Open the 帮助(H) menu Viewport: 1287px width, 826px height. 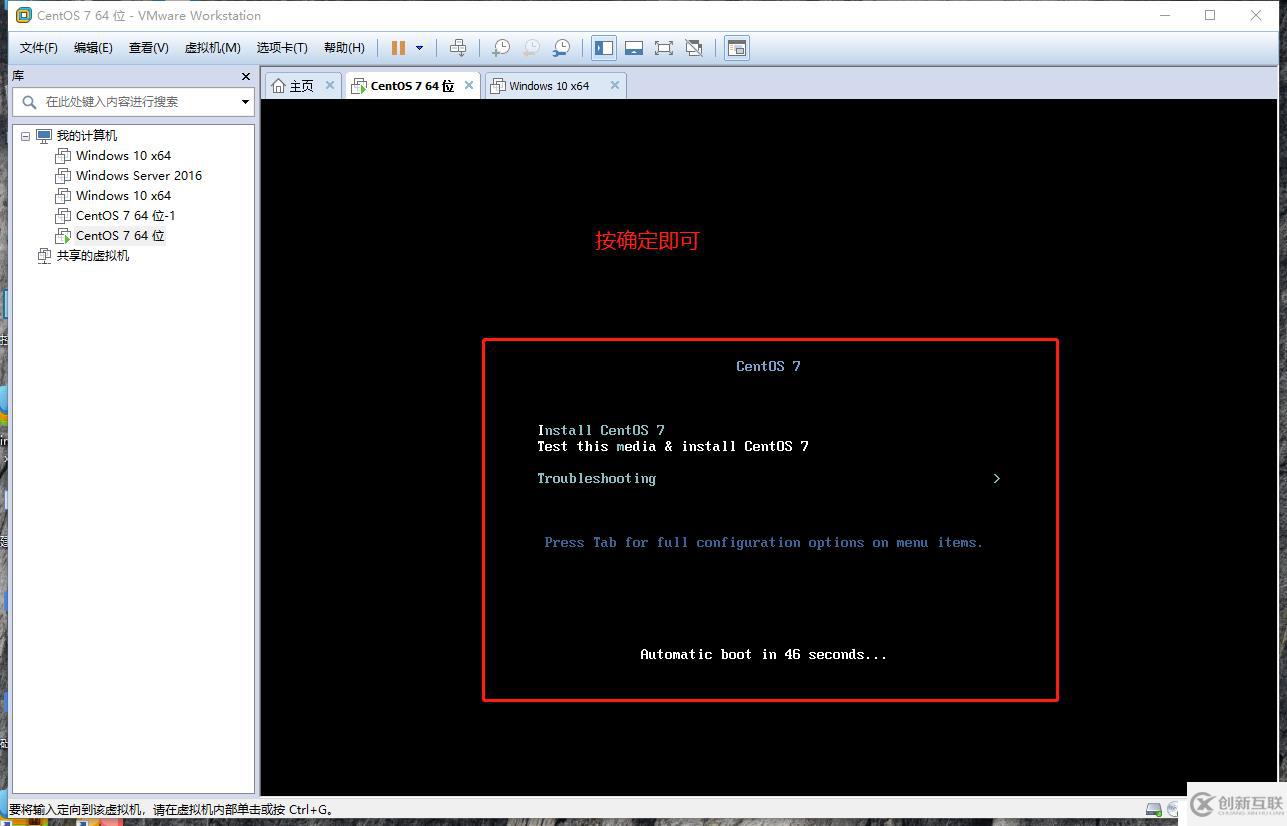(x=344, y=48)
